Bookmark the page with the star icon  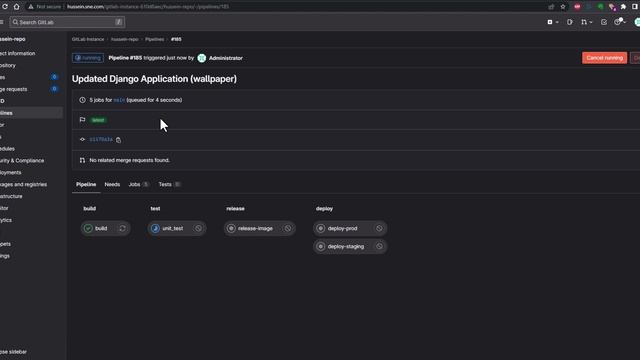[x=563, y=7]
